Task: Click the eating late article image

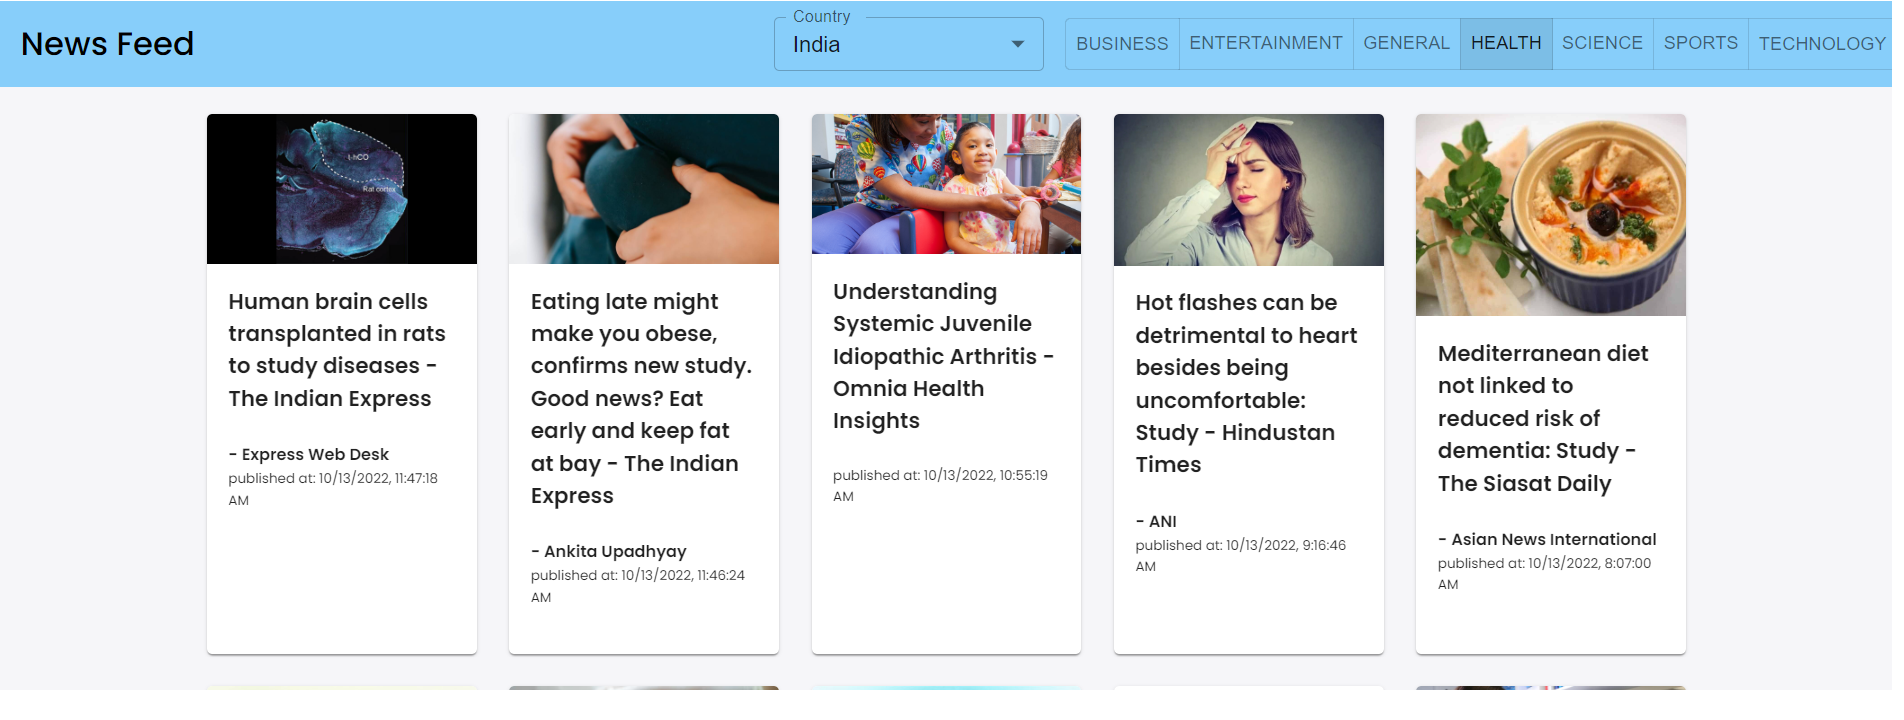Action: [644, 189]
